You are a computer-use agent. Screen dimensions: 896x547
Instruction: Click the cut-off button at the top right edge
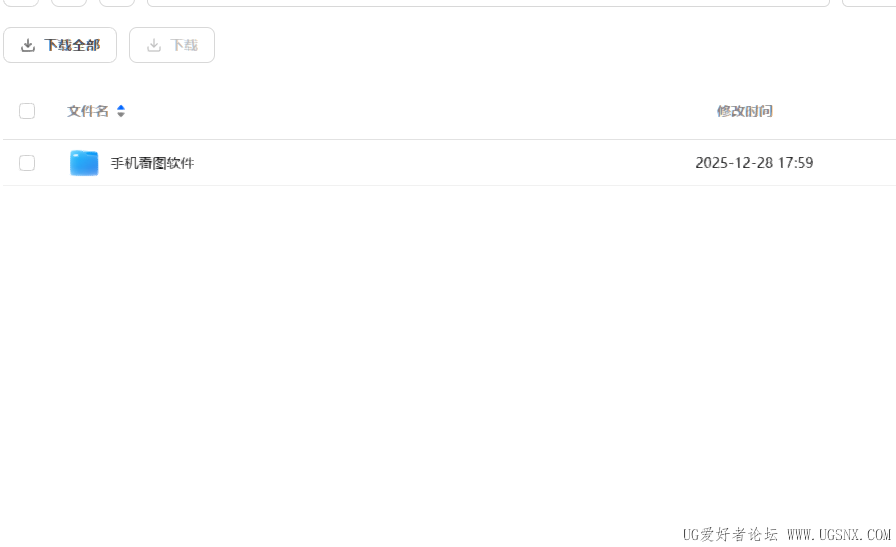tap(869, 3)
